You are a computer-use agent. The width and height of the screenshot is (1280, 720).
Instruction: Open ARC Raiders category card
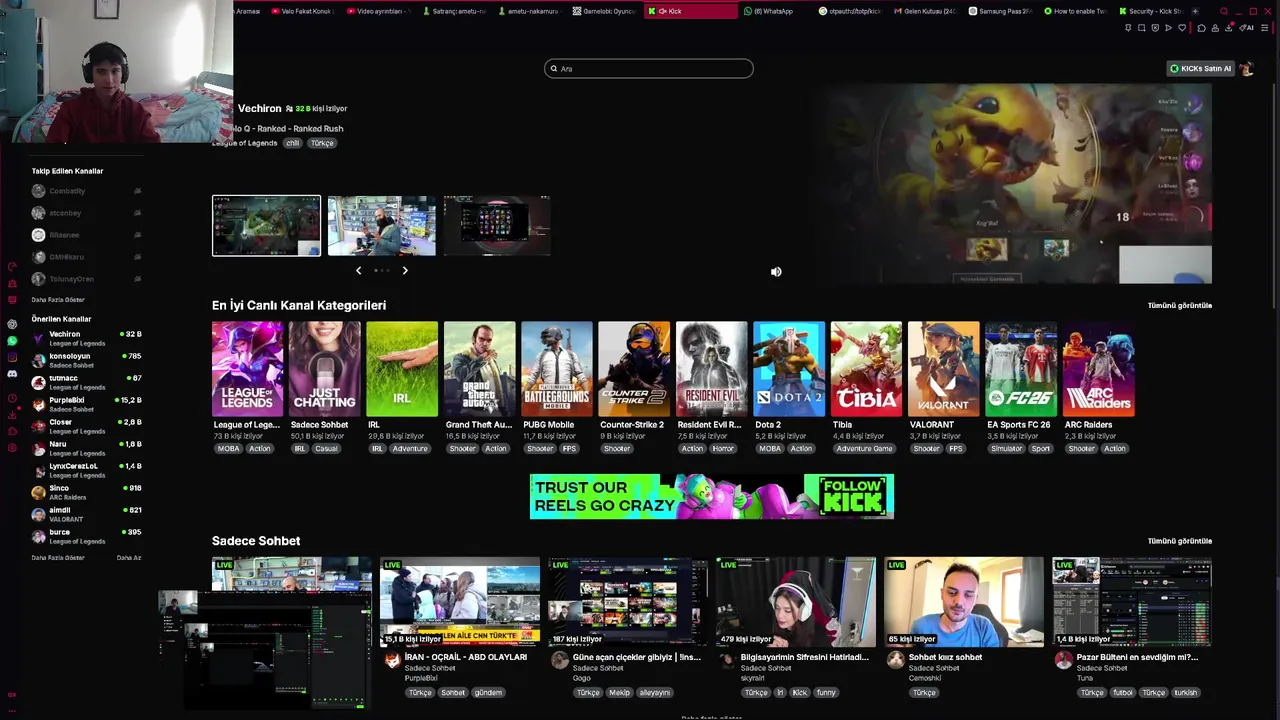(1099, 369)
